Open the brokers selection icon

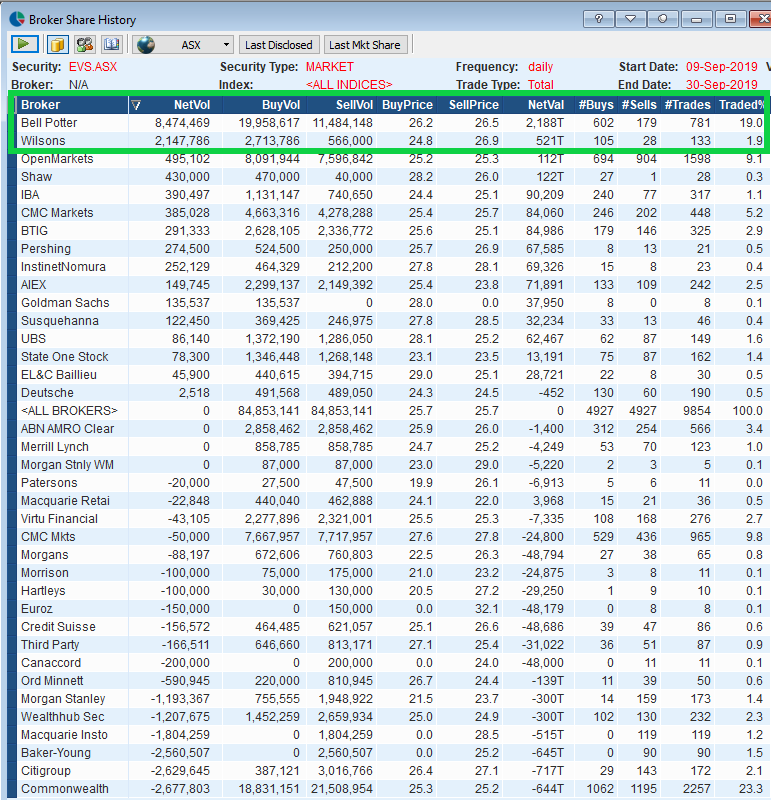[85, 44]
